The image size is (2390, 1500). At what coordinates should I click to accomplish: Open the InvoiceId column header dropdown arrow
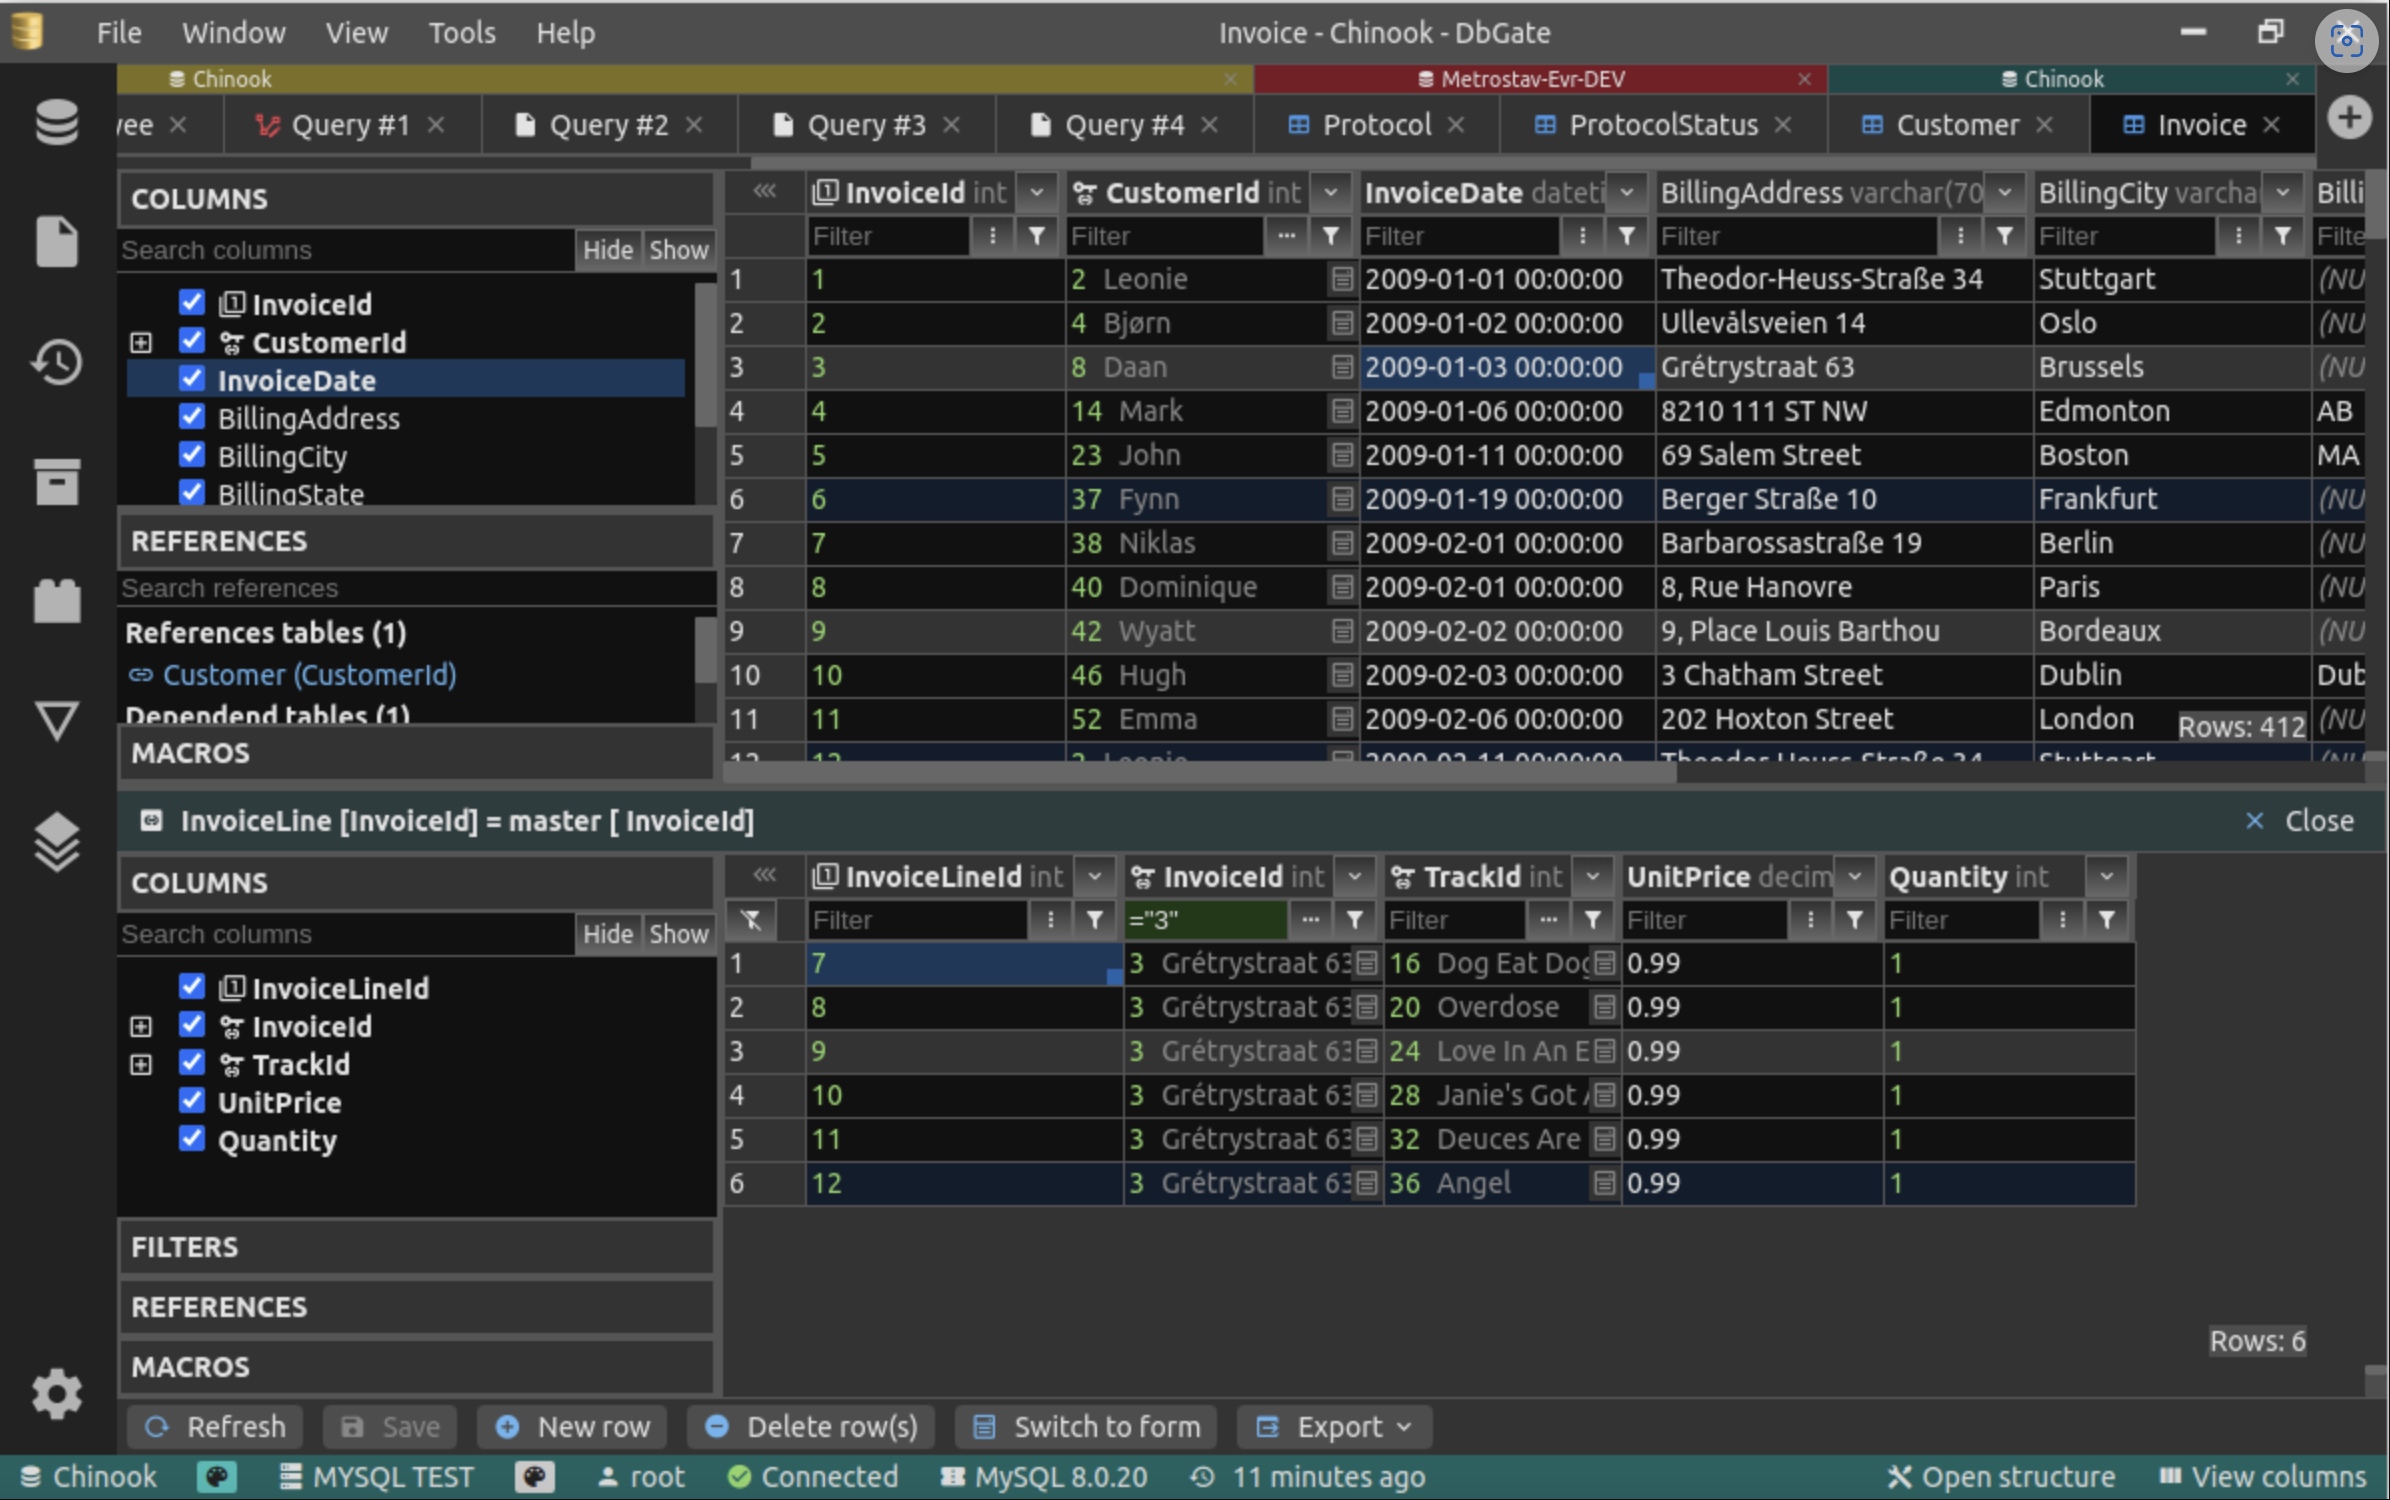click(x=1037, y=192)
